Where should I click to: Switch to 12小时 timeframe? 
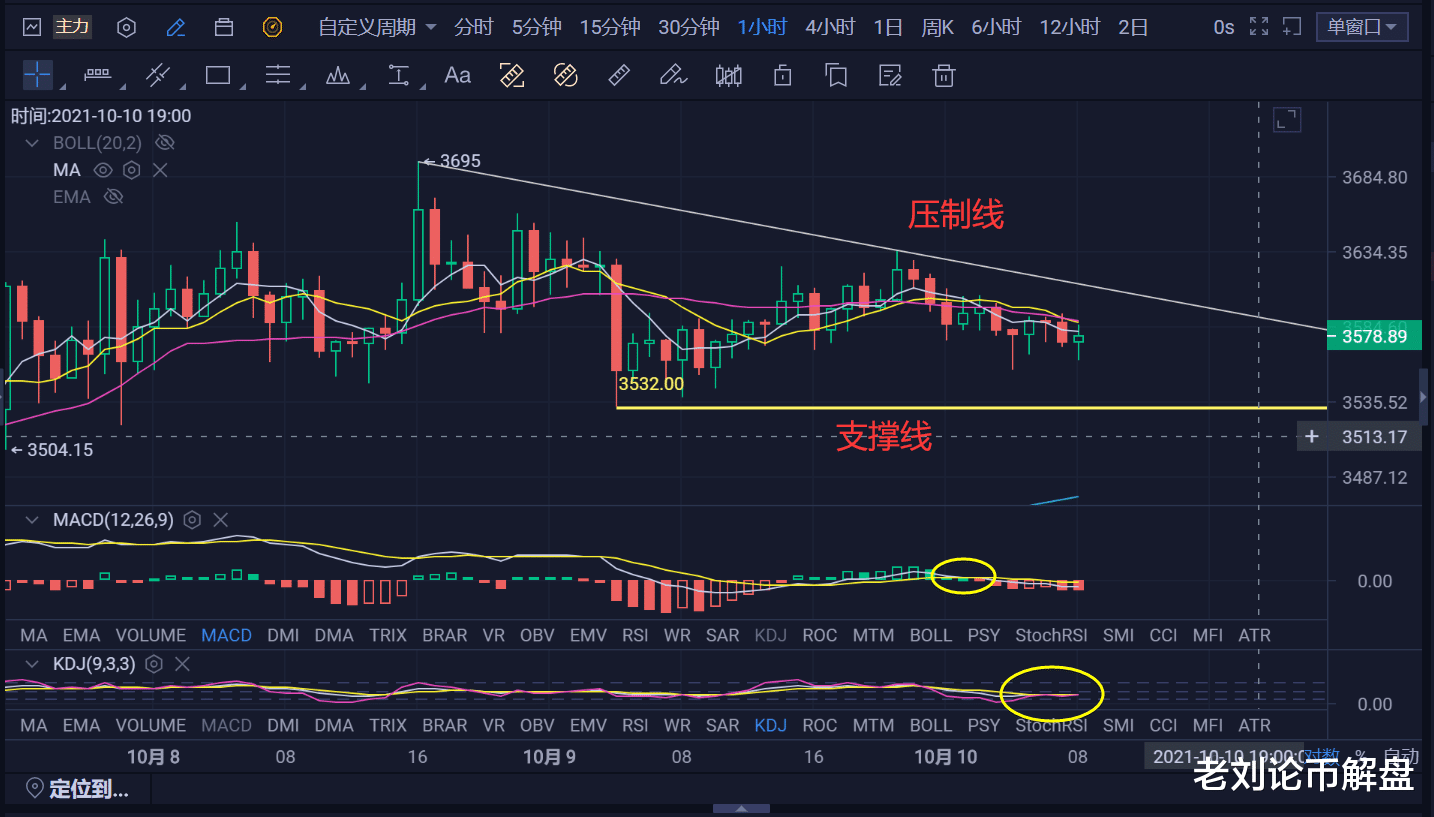tap(1069, 27)
